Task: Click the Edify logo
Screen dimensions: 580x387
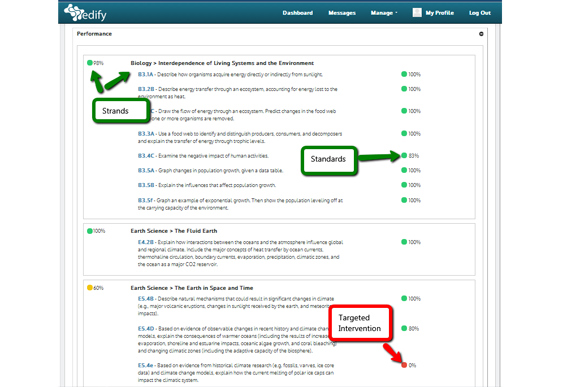Action: pos(85,13)
